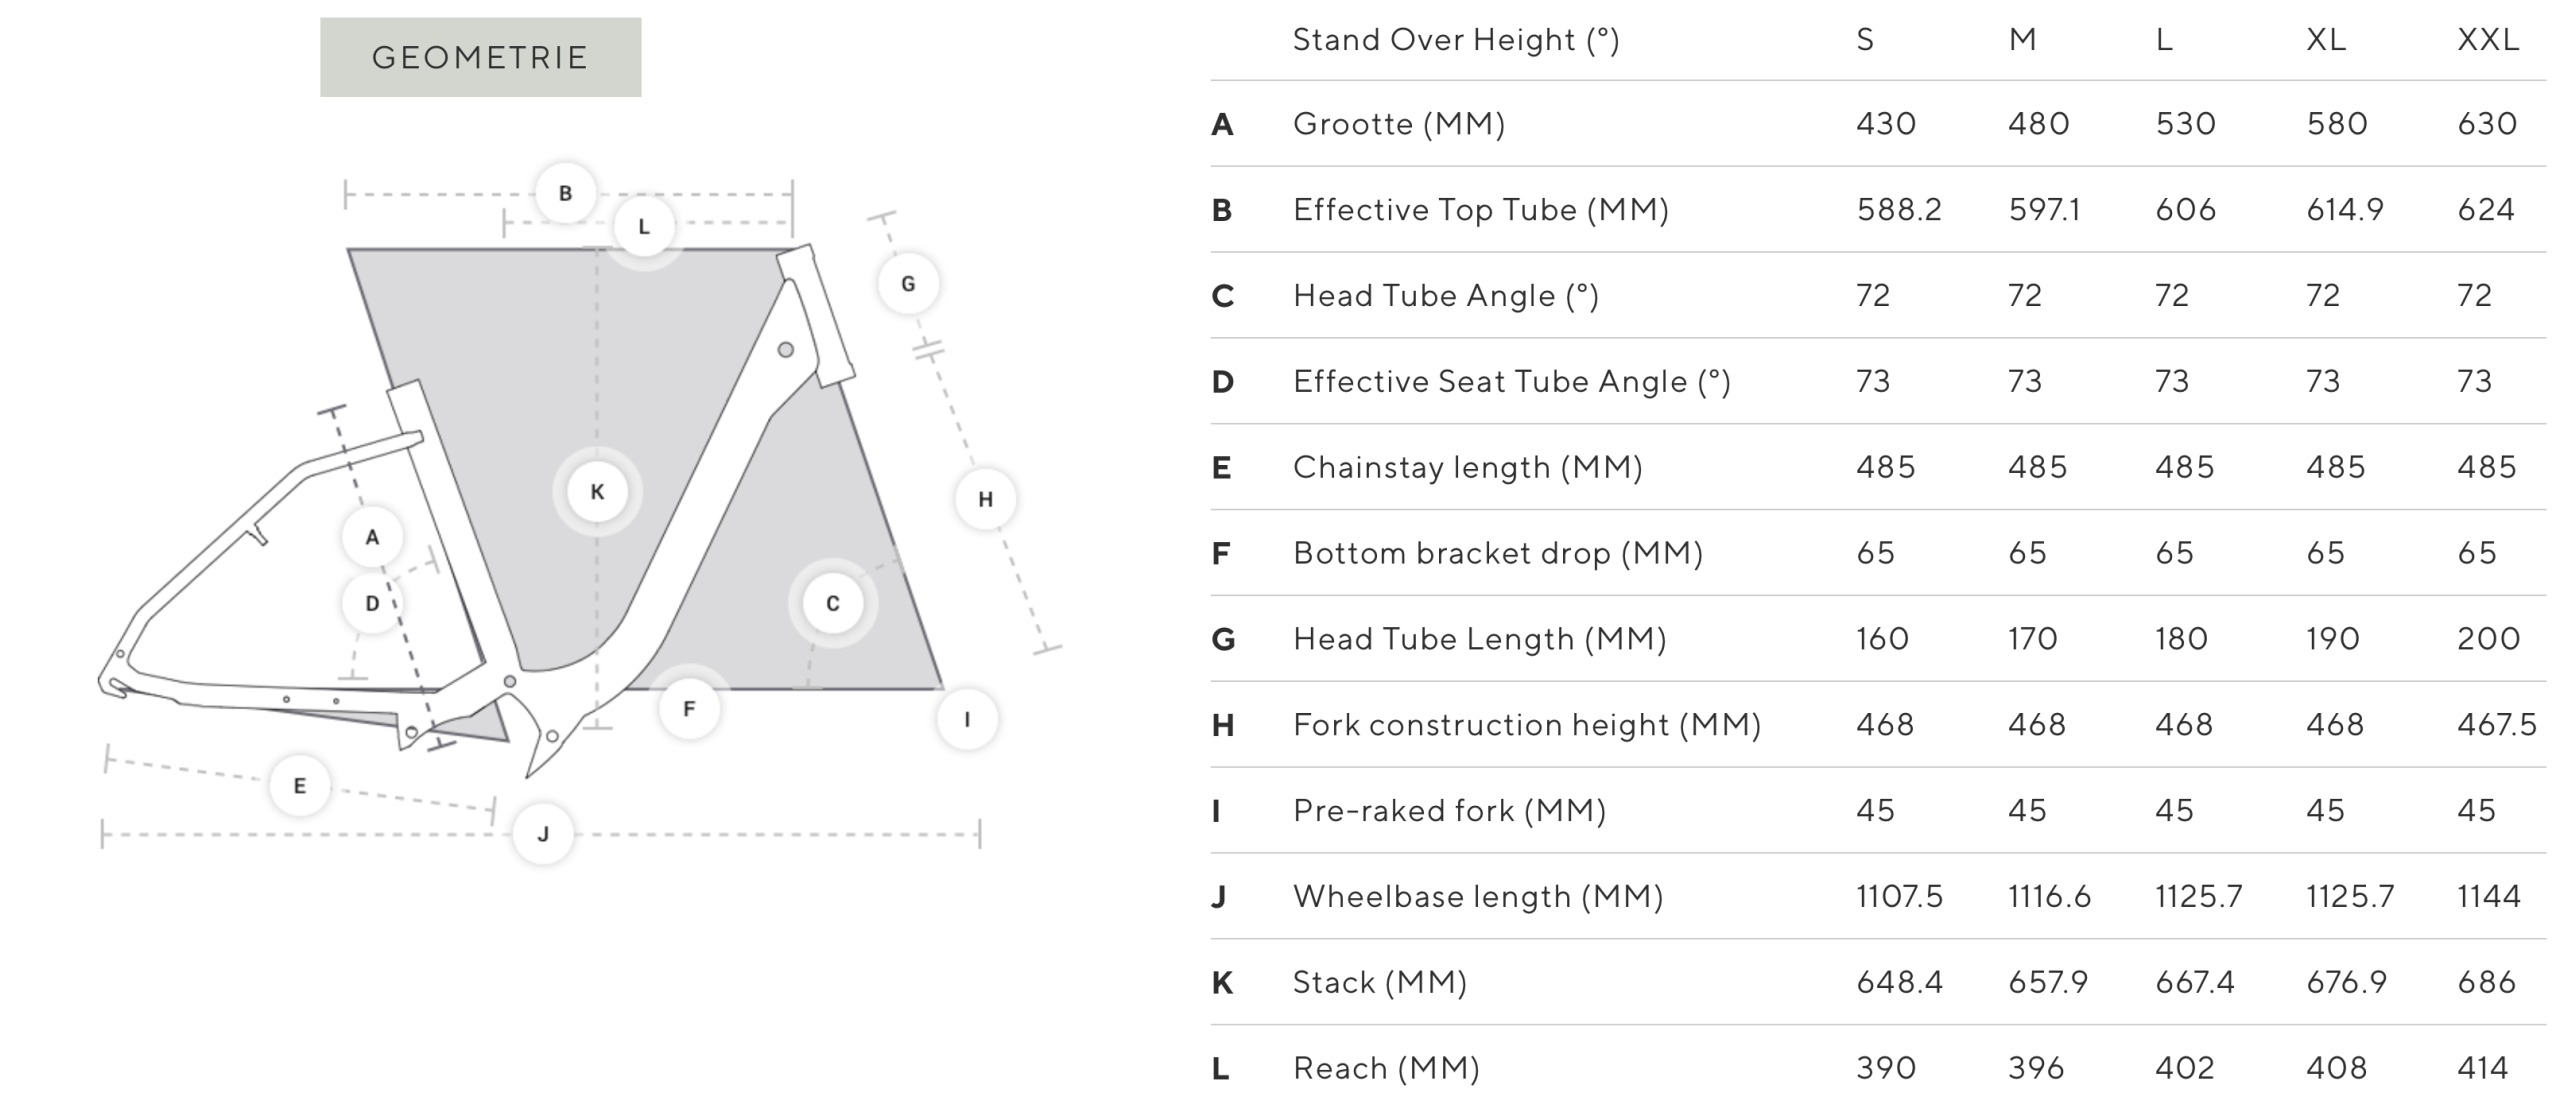This screenshot has width=2560, height=1116.
Task: Click the F bottom bracket marker
Action: pyautogui.click(x=689, y=709)
